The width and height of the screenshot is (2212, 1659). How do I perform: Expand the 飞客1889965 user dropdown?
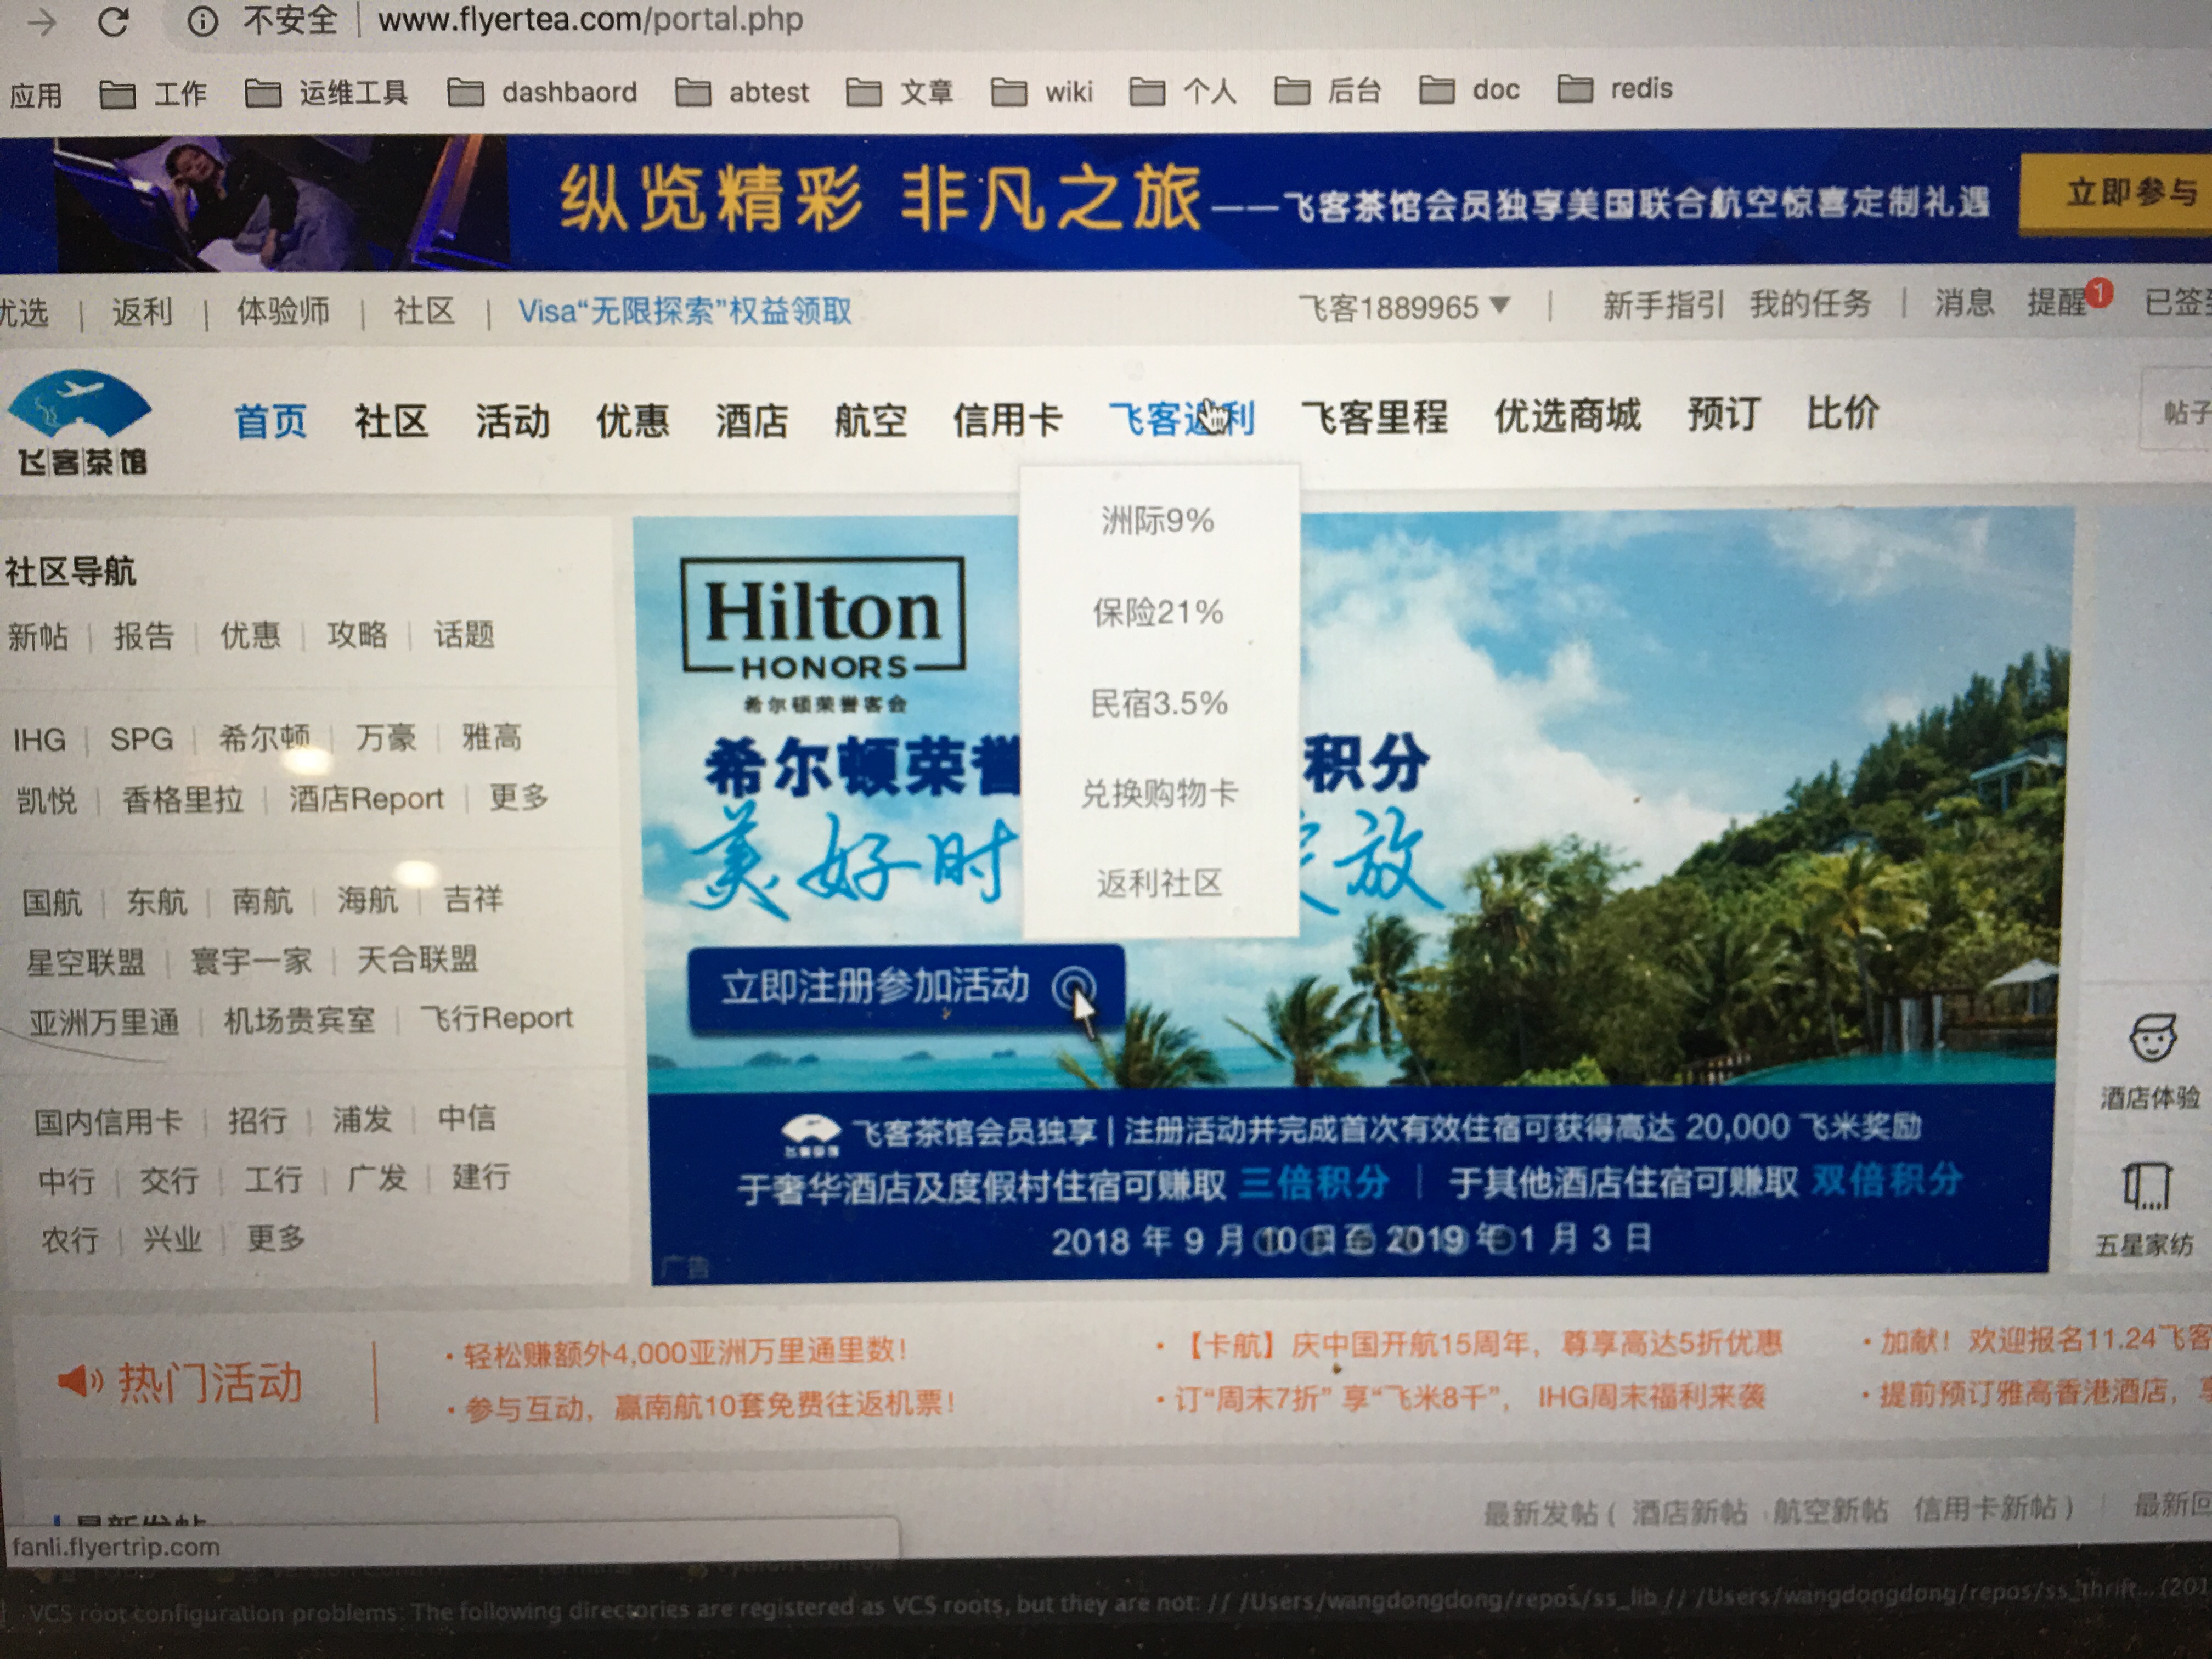[x=1404, y=307]
